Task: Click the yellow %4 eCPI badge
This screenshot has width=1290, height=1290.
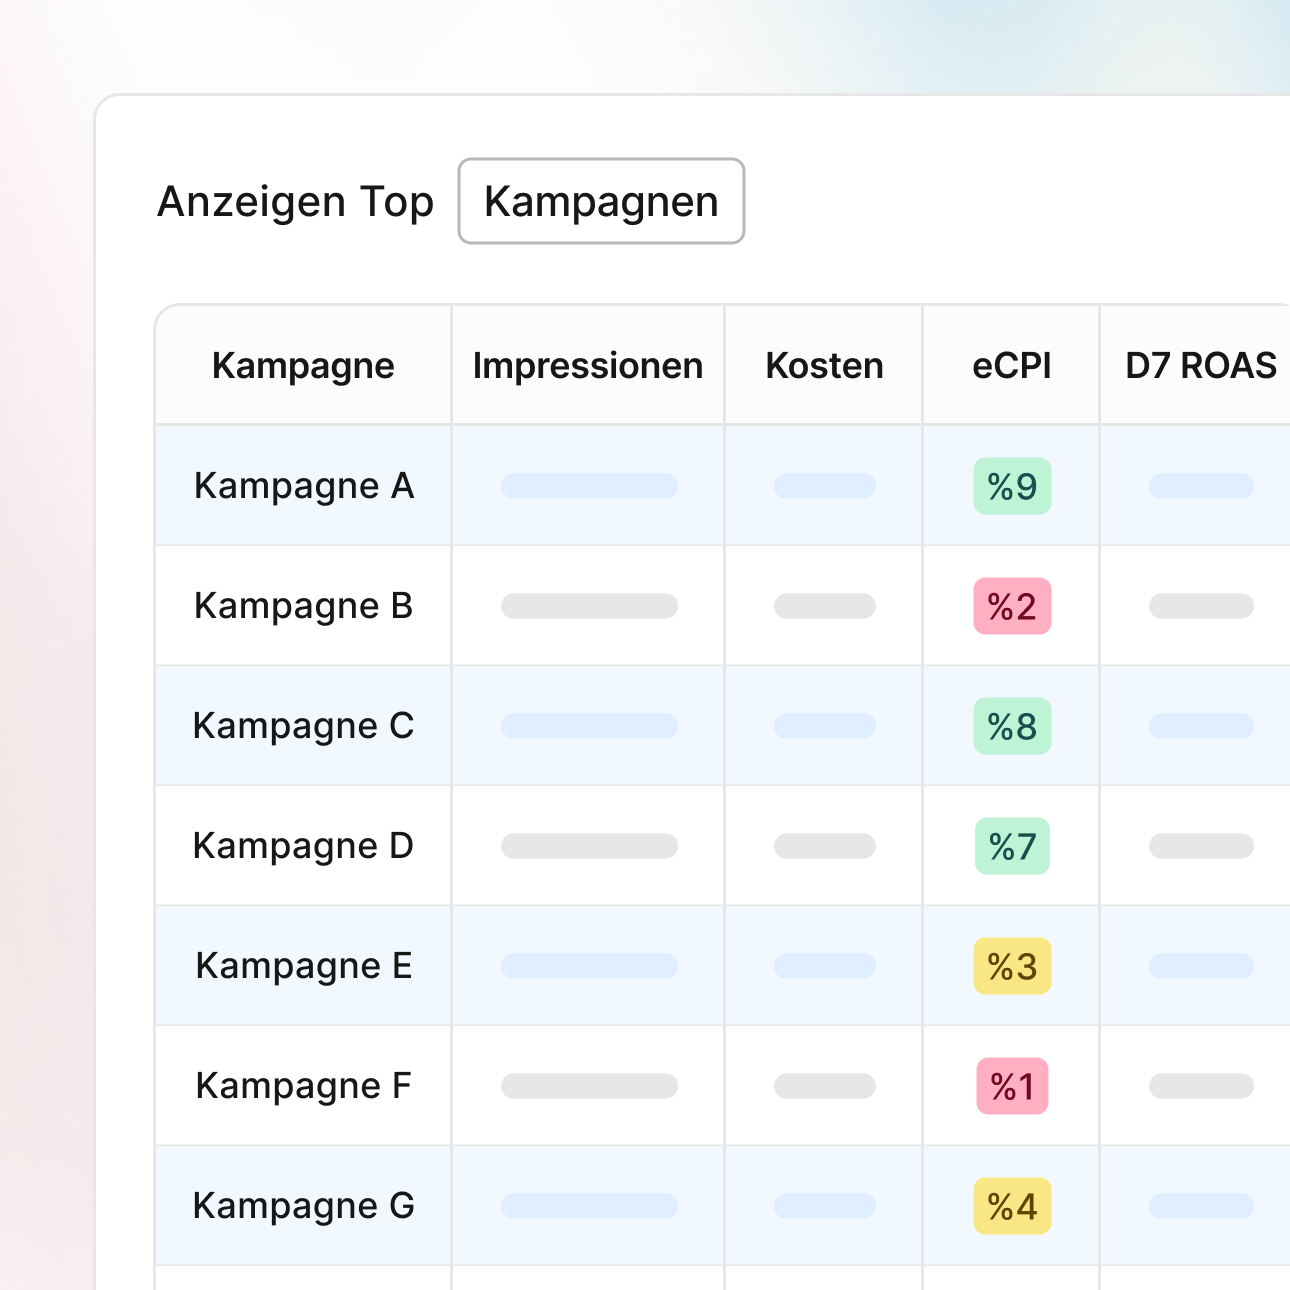Action: (1012, 1206)
